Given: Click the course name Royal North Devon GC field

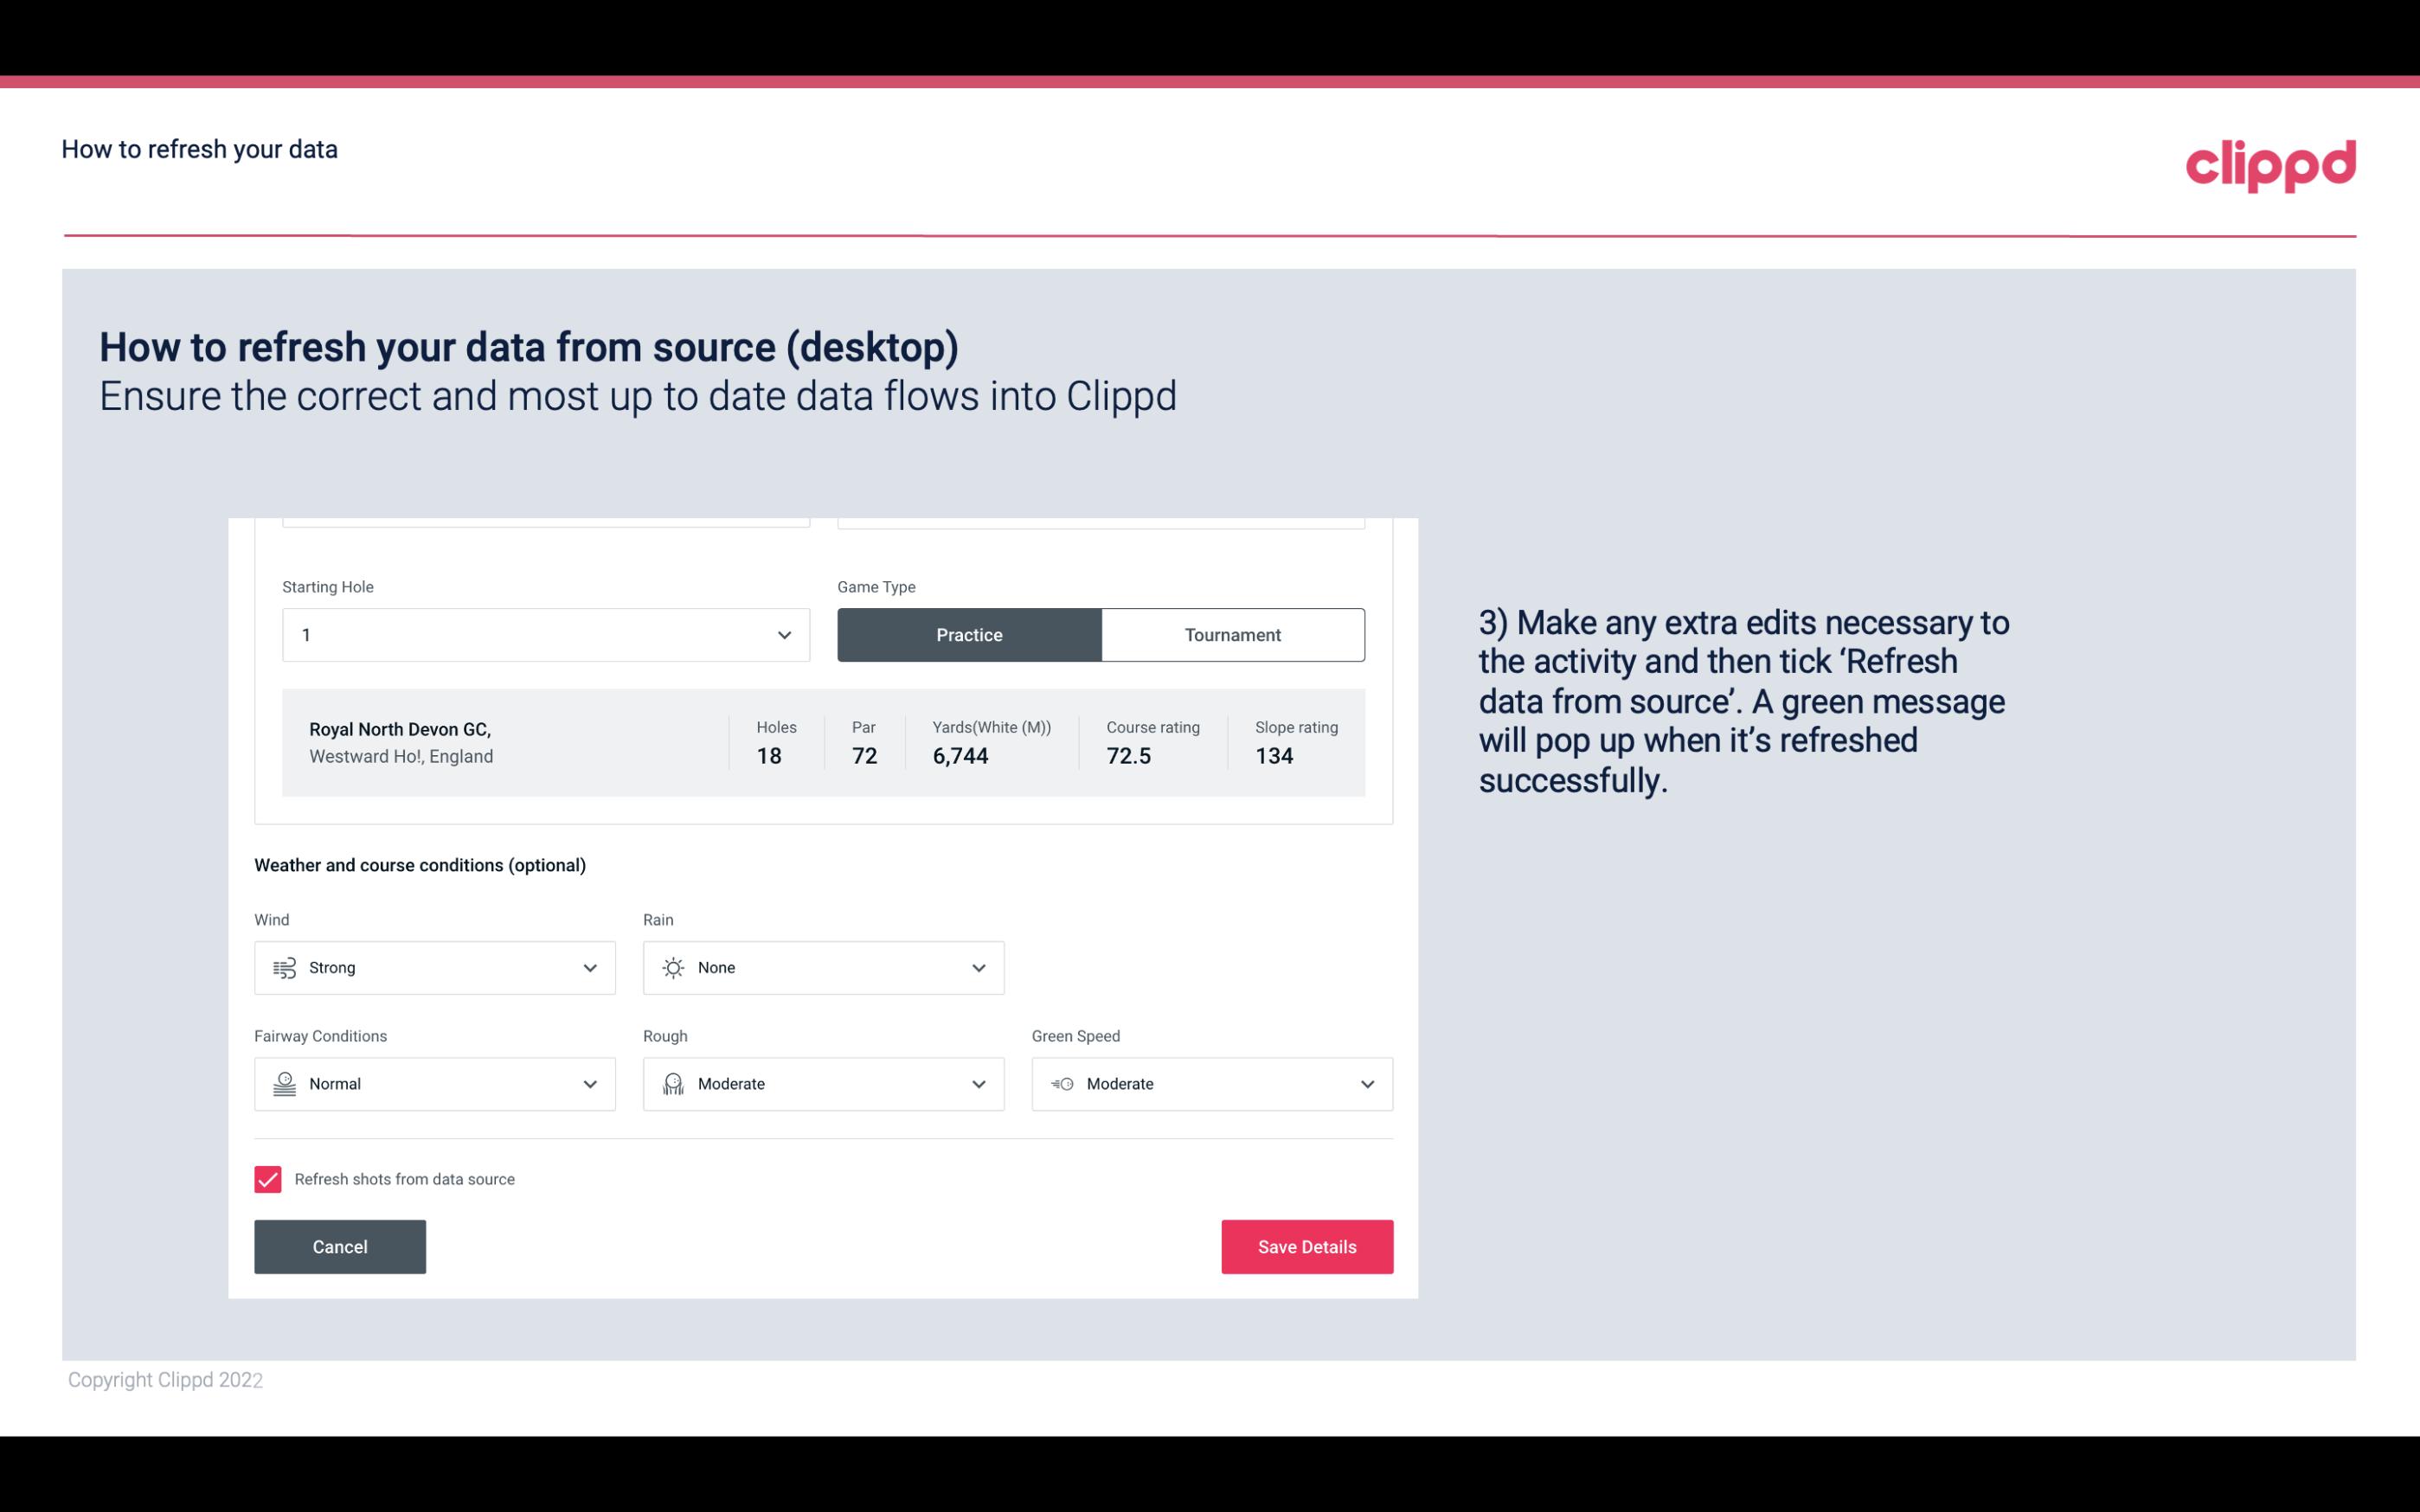Looking at the screenshot, I should click(x=399, y=727).
